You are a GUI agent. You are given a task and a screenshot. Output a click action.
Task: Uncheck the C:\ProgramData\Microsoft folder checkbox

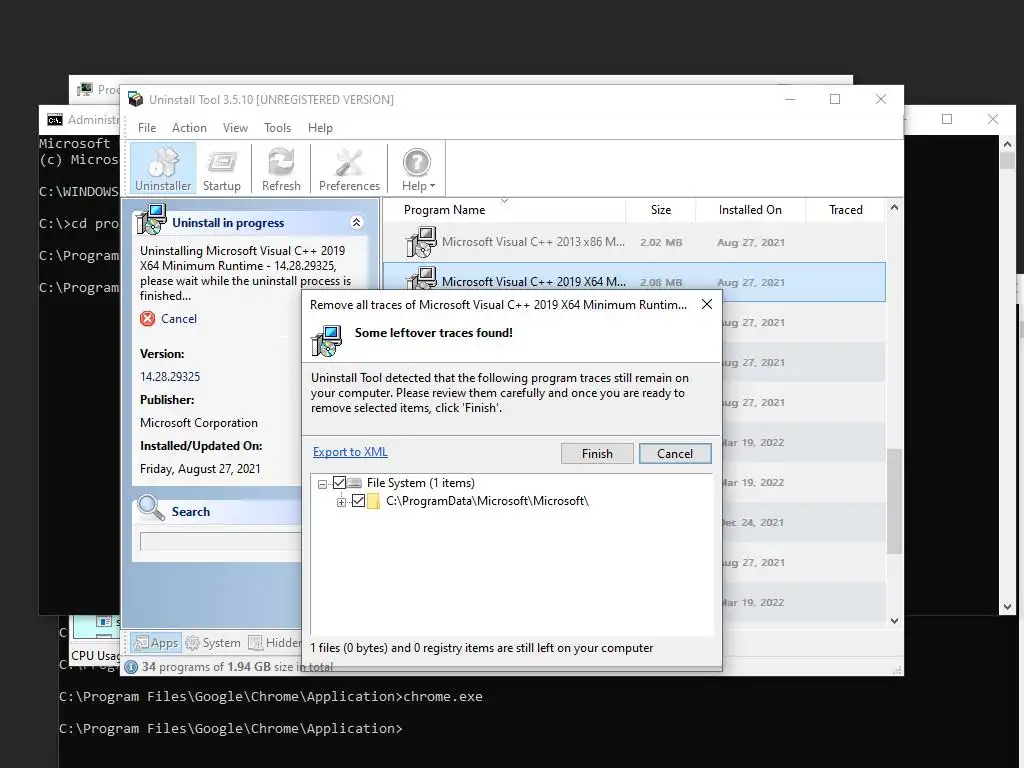[x=358, y=501]
